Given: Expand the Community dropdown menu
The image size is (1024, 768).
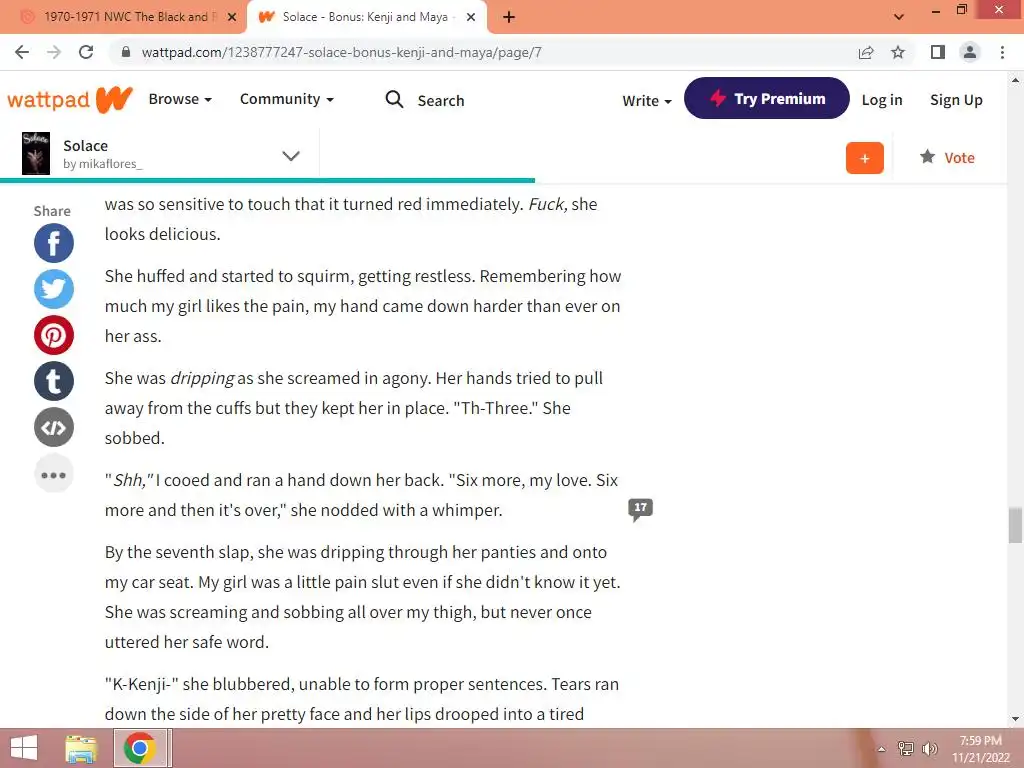Looking at the screenshot, I should pyautogui.click(x=287, y=99).
